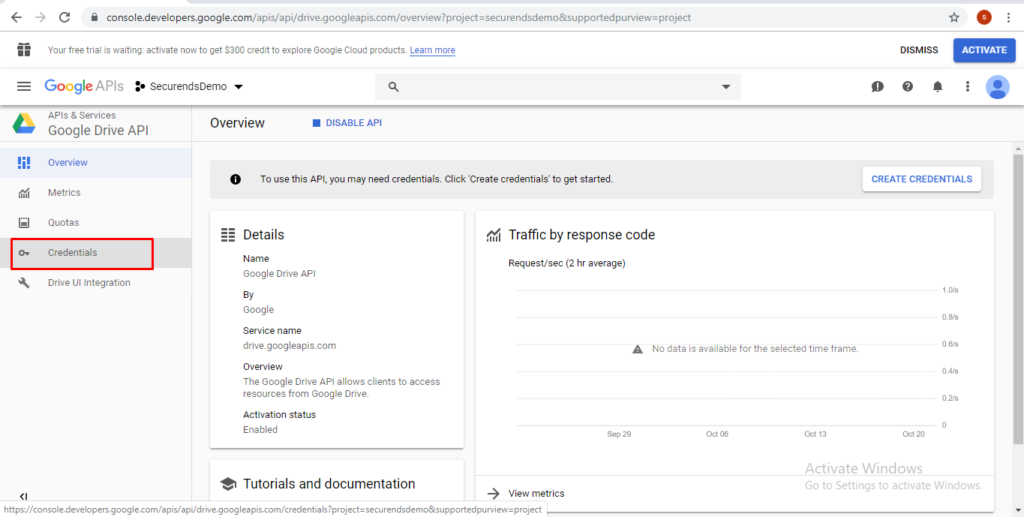
Task: Click the Enabled activation status text
Action: (260, 430)
